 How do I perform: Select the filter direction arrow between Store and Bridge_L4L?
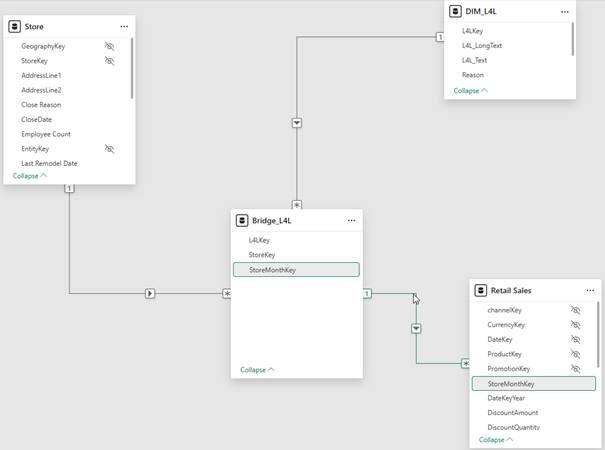click(x=150, y=293)
